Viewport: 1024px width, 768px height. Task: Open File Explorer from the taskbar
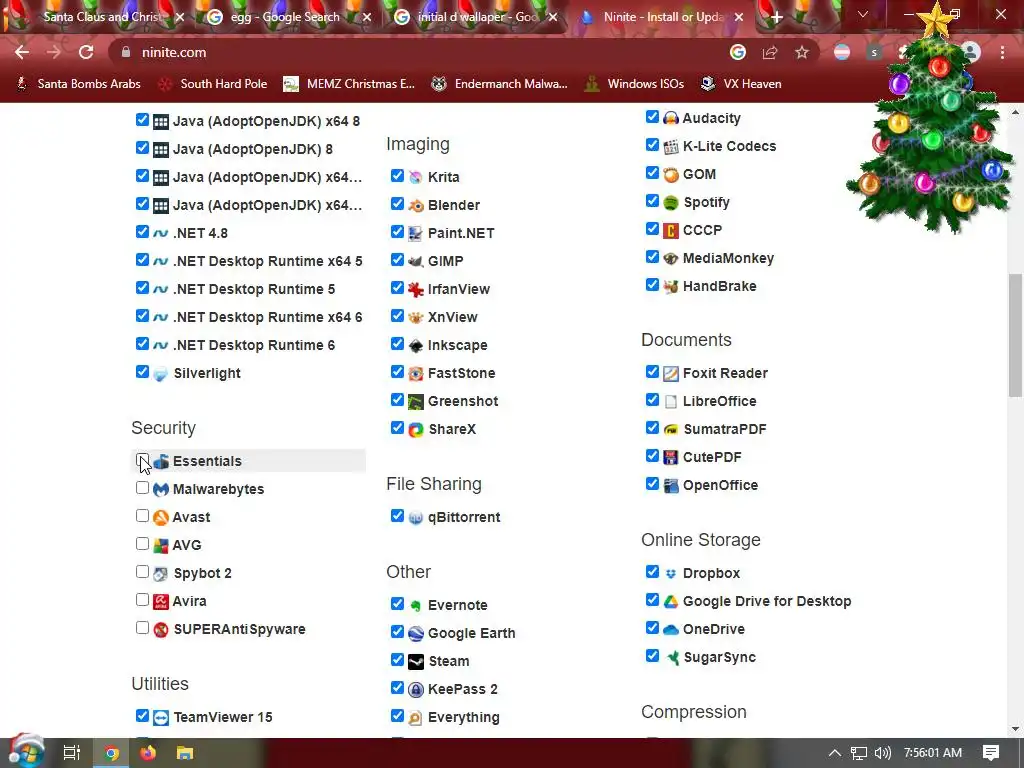(x=185, y=753)
